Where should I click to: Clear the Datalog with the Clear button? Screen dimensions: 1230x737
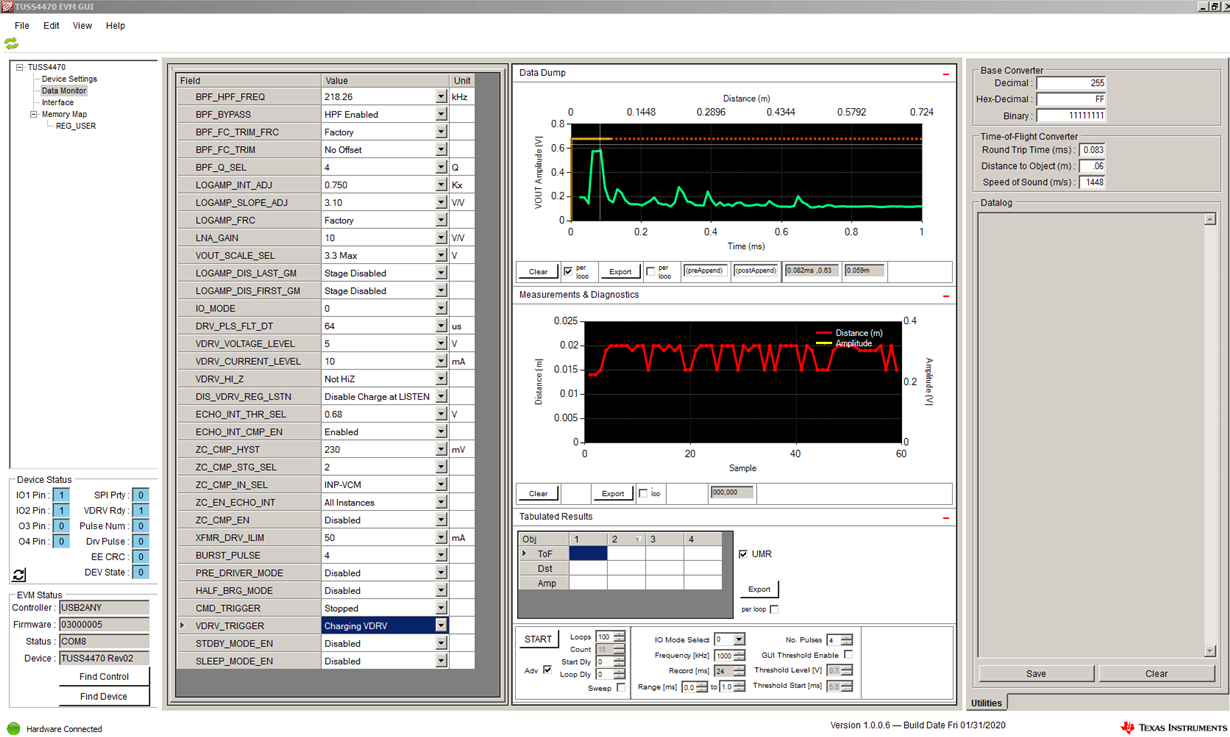pos(1157,673)
